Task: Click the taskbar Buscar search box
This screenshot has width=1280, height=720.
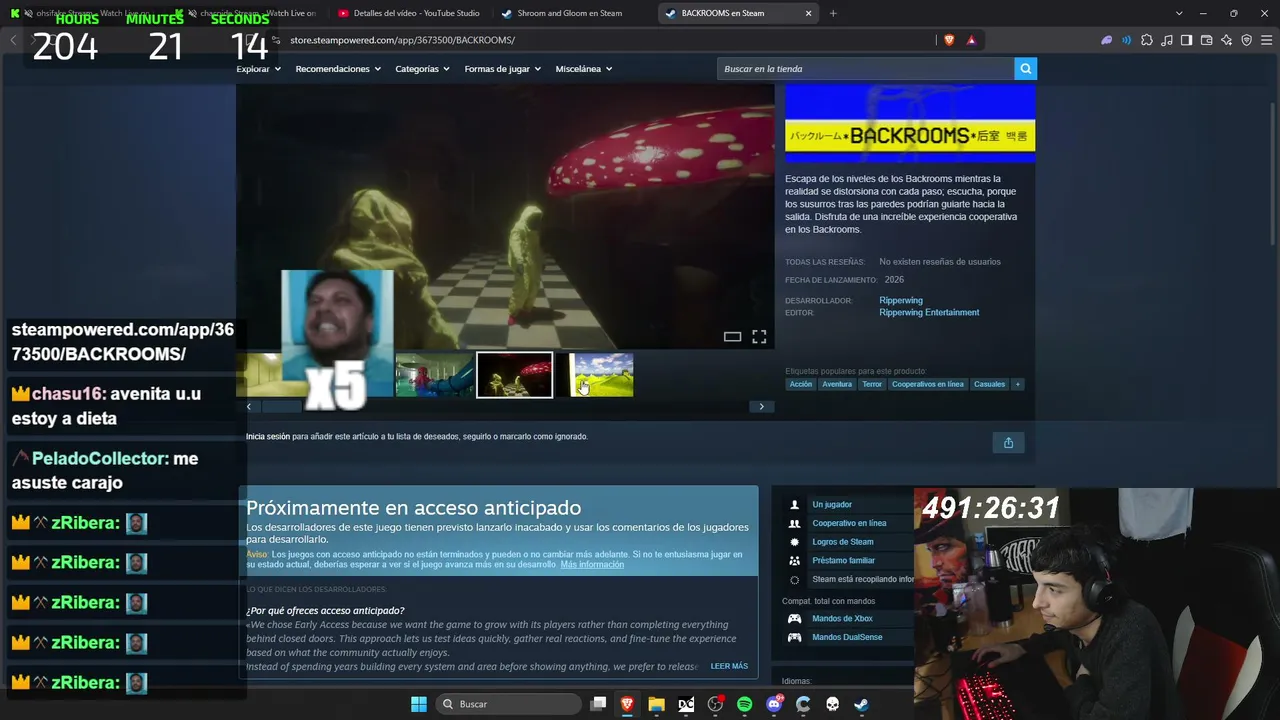Action: tap(510, 704)
